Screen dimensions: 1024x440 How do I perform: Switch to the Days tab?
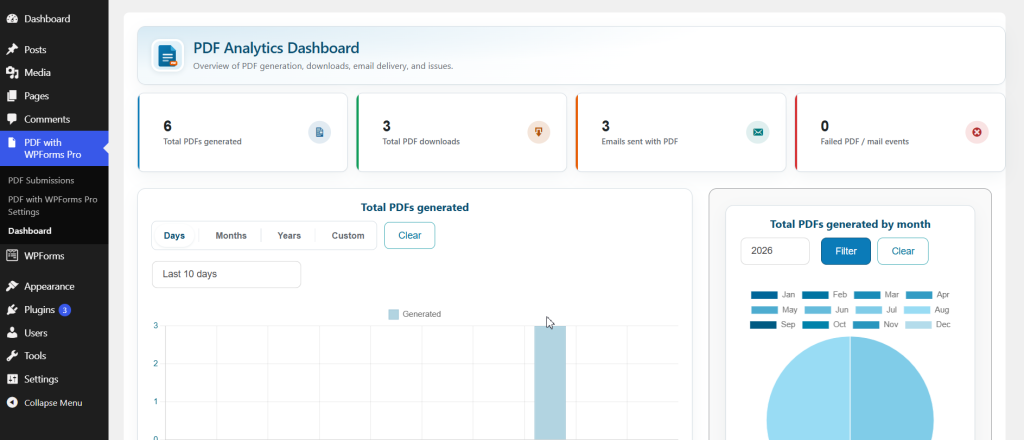(x=174, y=236)
